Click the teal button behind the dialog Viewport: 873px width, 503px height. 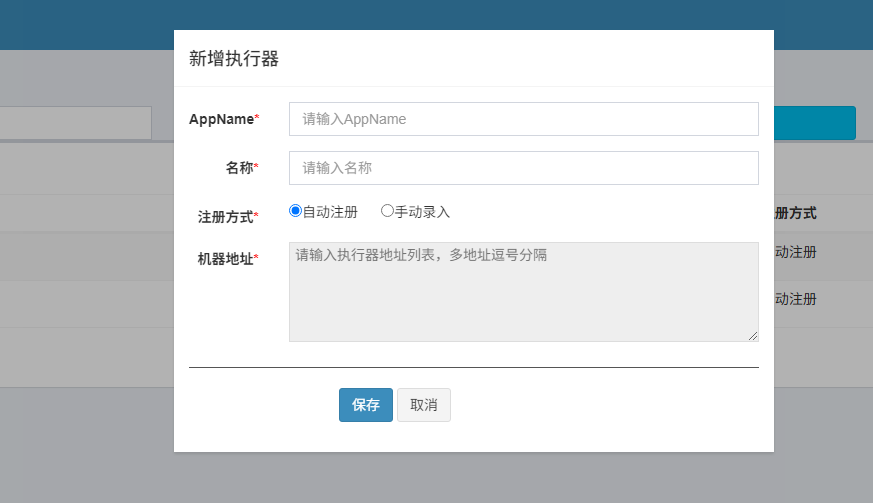pos(815,123)
